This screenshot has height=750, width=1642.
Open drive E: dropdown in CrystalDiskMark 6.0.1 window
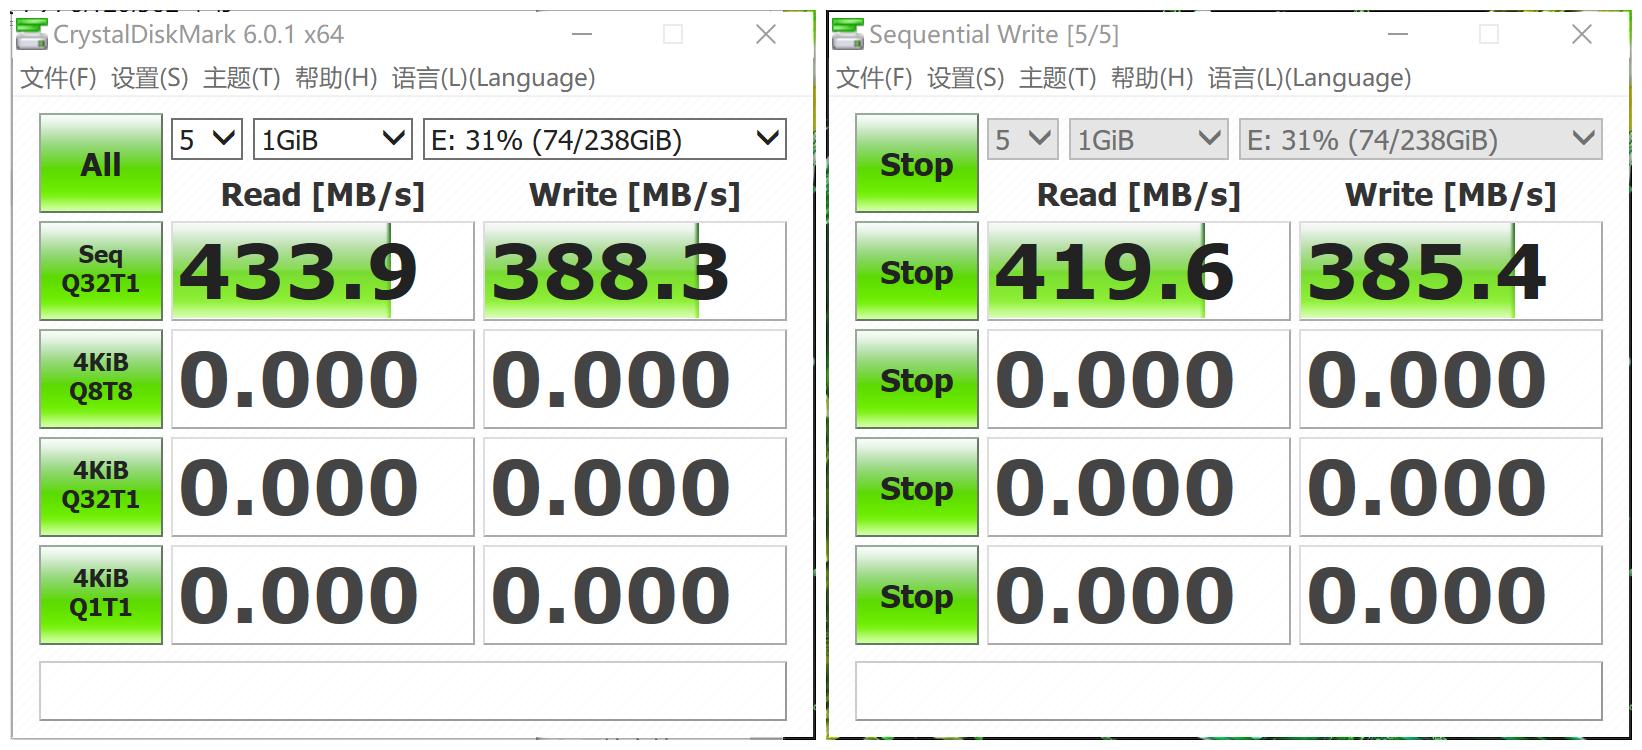click(605, 139)
